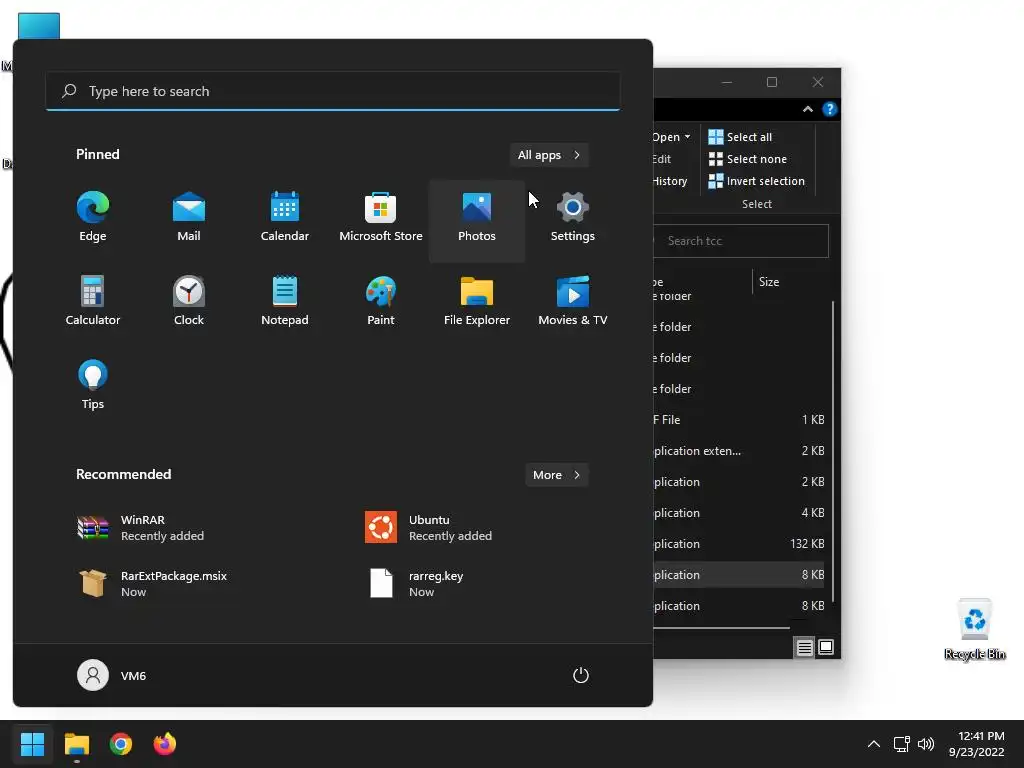Viewport: 1024px width, 768px height.
Task: Show hidden system tray icons
Action: tap(873, 744)
